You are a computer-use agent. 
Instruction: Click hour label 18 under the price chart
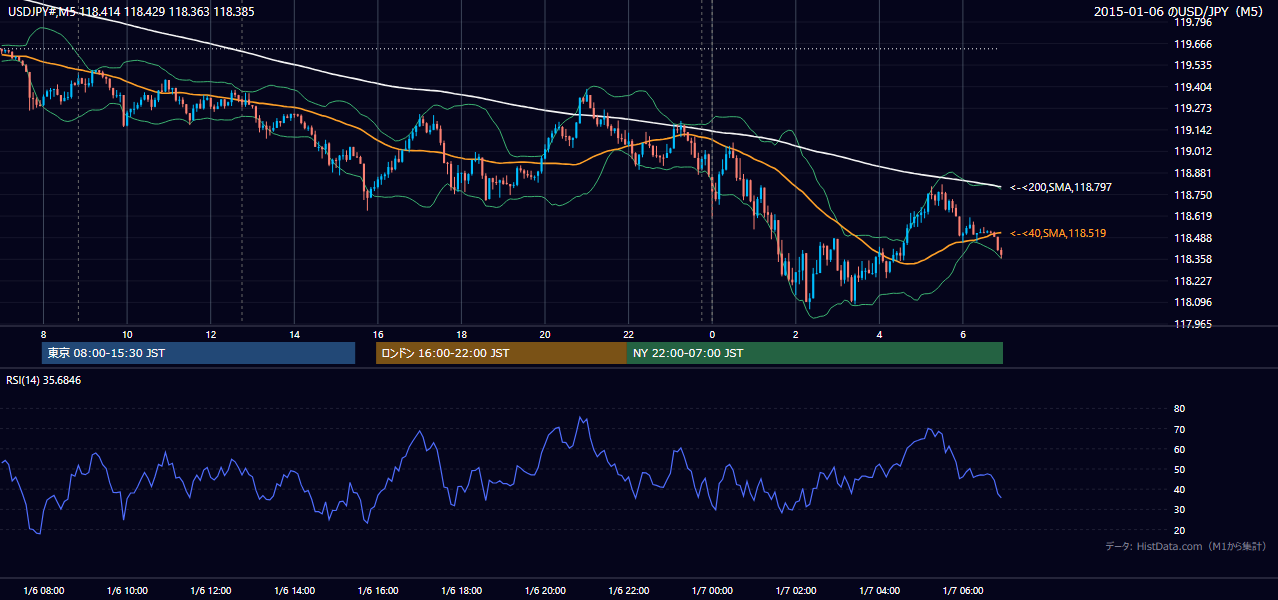[x=461, y=334]
